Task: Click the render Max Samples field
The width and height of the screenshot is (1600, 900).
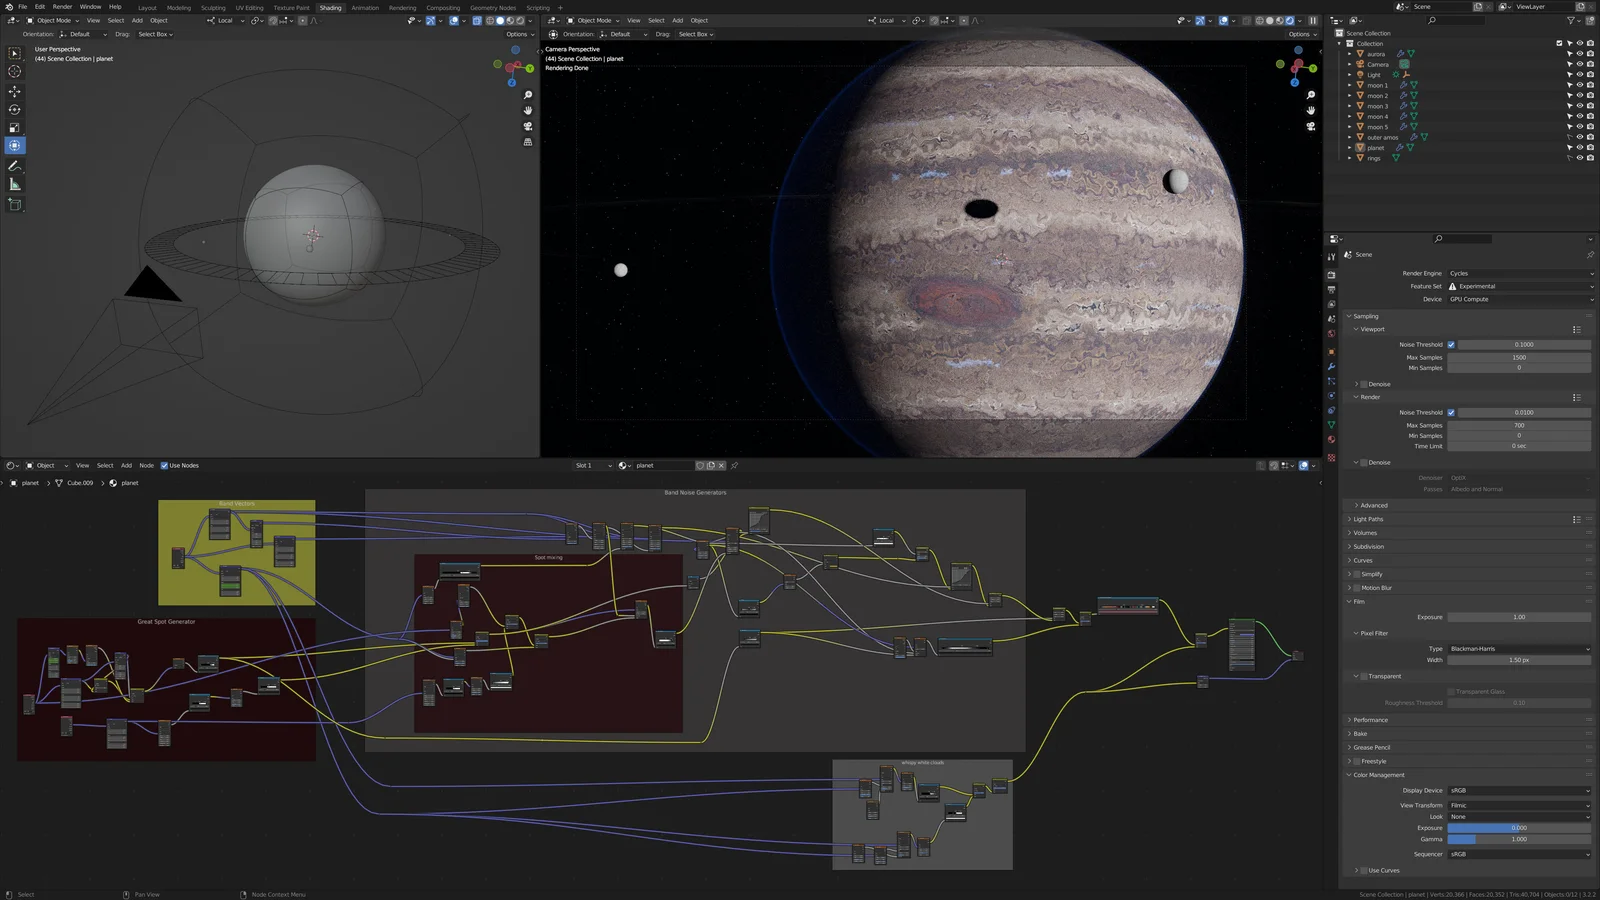Action: (x=1518, y=426)
